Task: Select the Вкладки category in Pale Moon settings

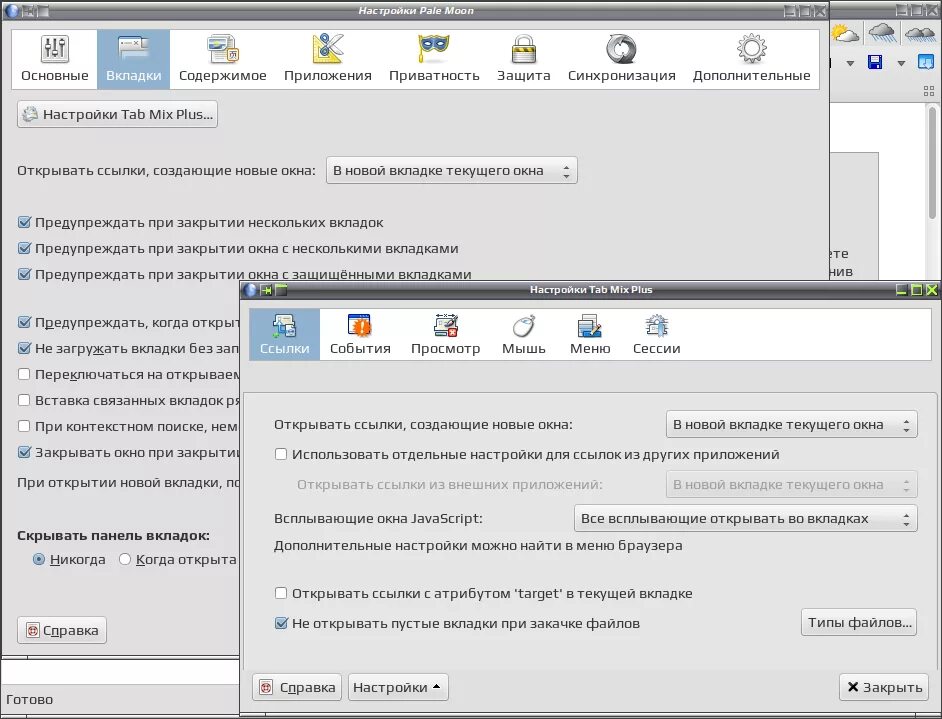Action: pos(133,59)
